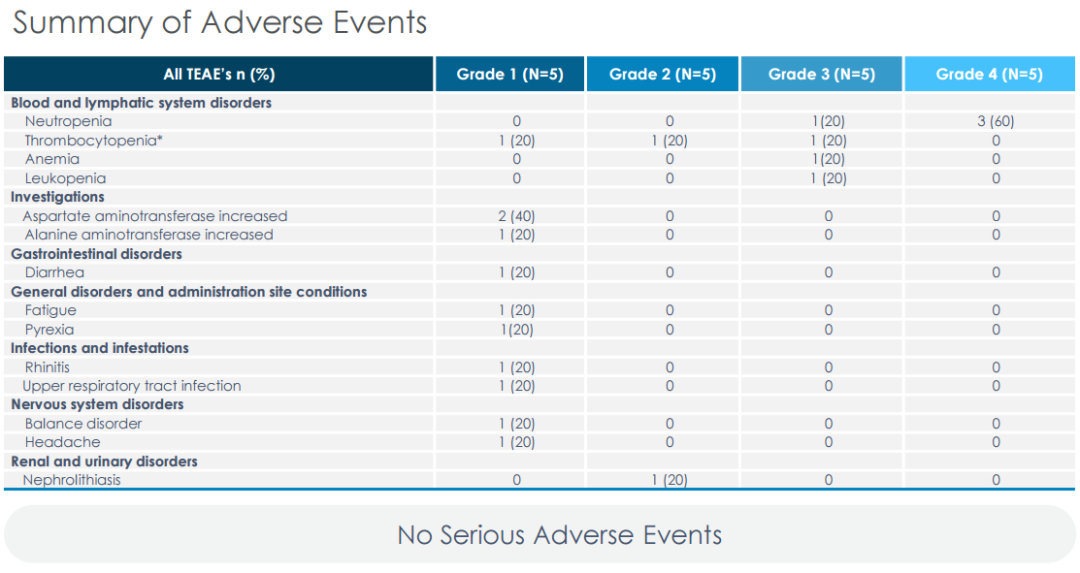The width and height of the screenshot is (1080, 573).
Task: Click the Grade 1 (N=5) column header
Action: pos(510,74)
